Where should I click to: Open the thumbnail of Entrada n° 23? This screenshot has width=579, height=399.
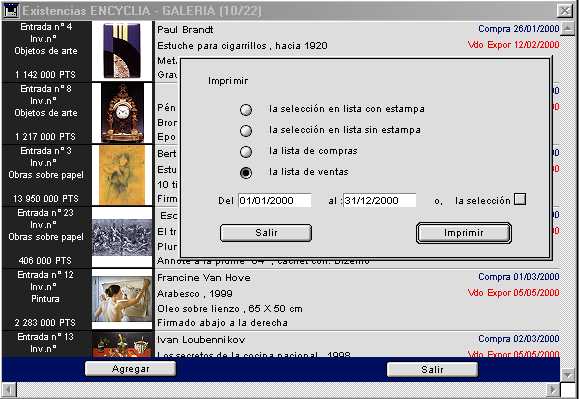(122, 237)
